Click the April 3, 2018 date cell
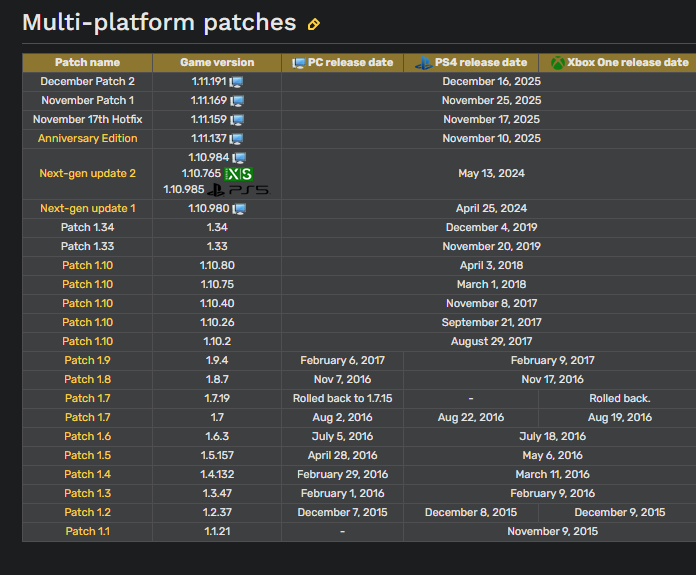 (491, 266)
